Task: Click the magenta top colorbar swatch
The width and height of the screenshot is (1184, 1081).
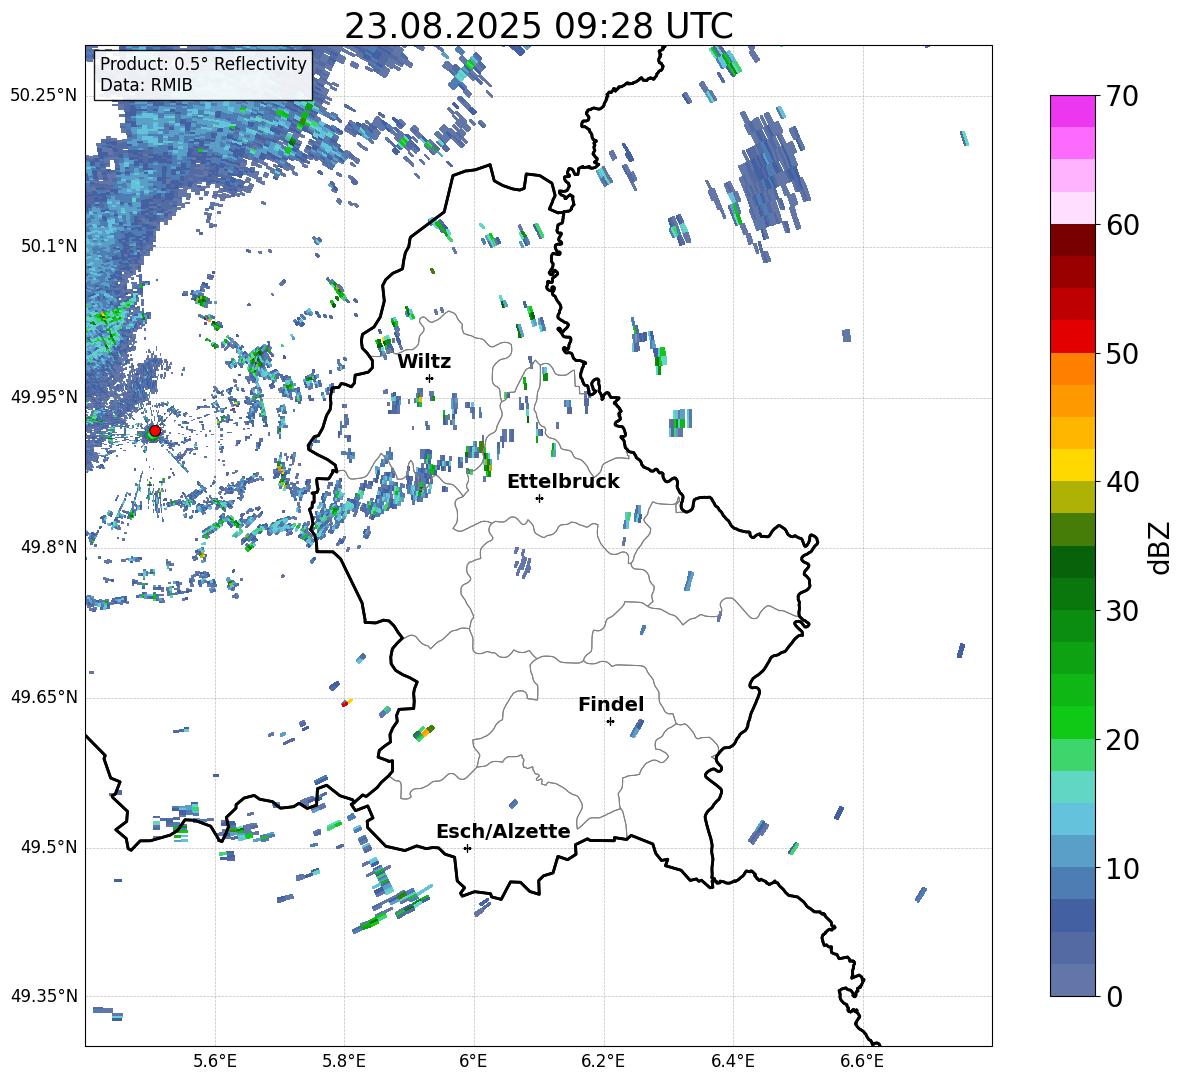Action: pyautogui.click(x=1072, y=111)
